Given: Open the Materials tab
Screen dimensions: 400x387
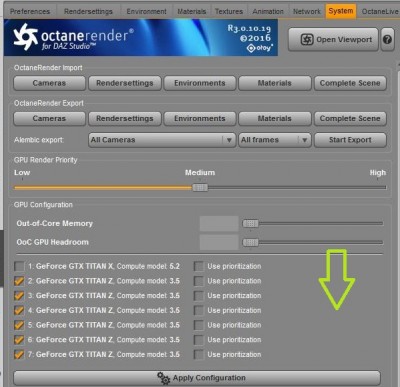Looking at the screenshot, I should (x=192, y=11).
